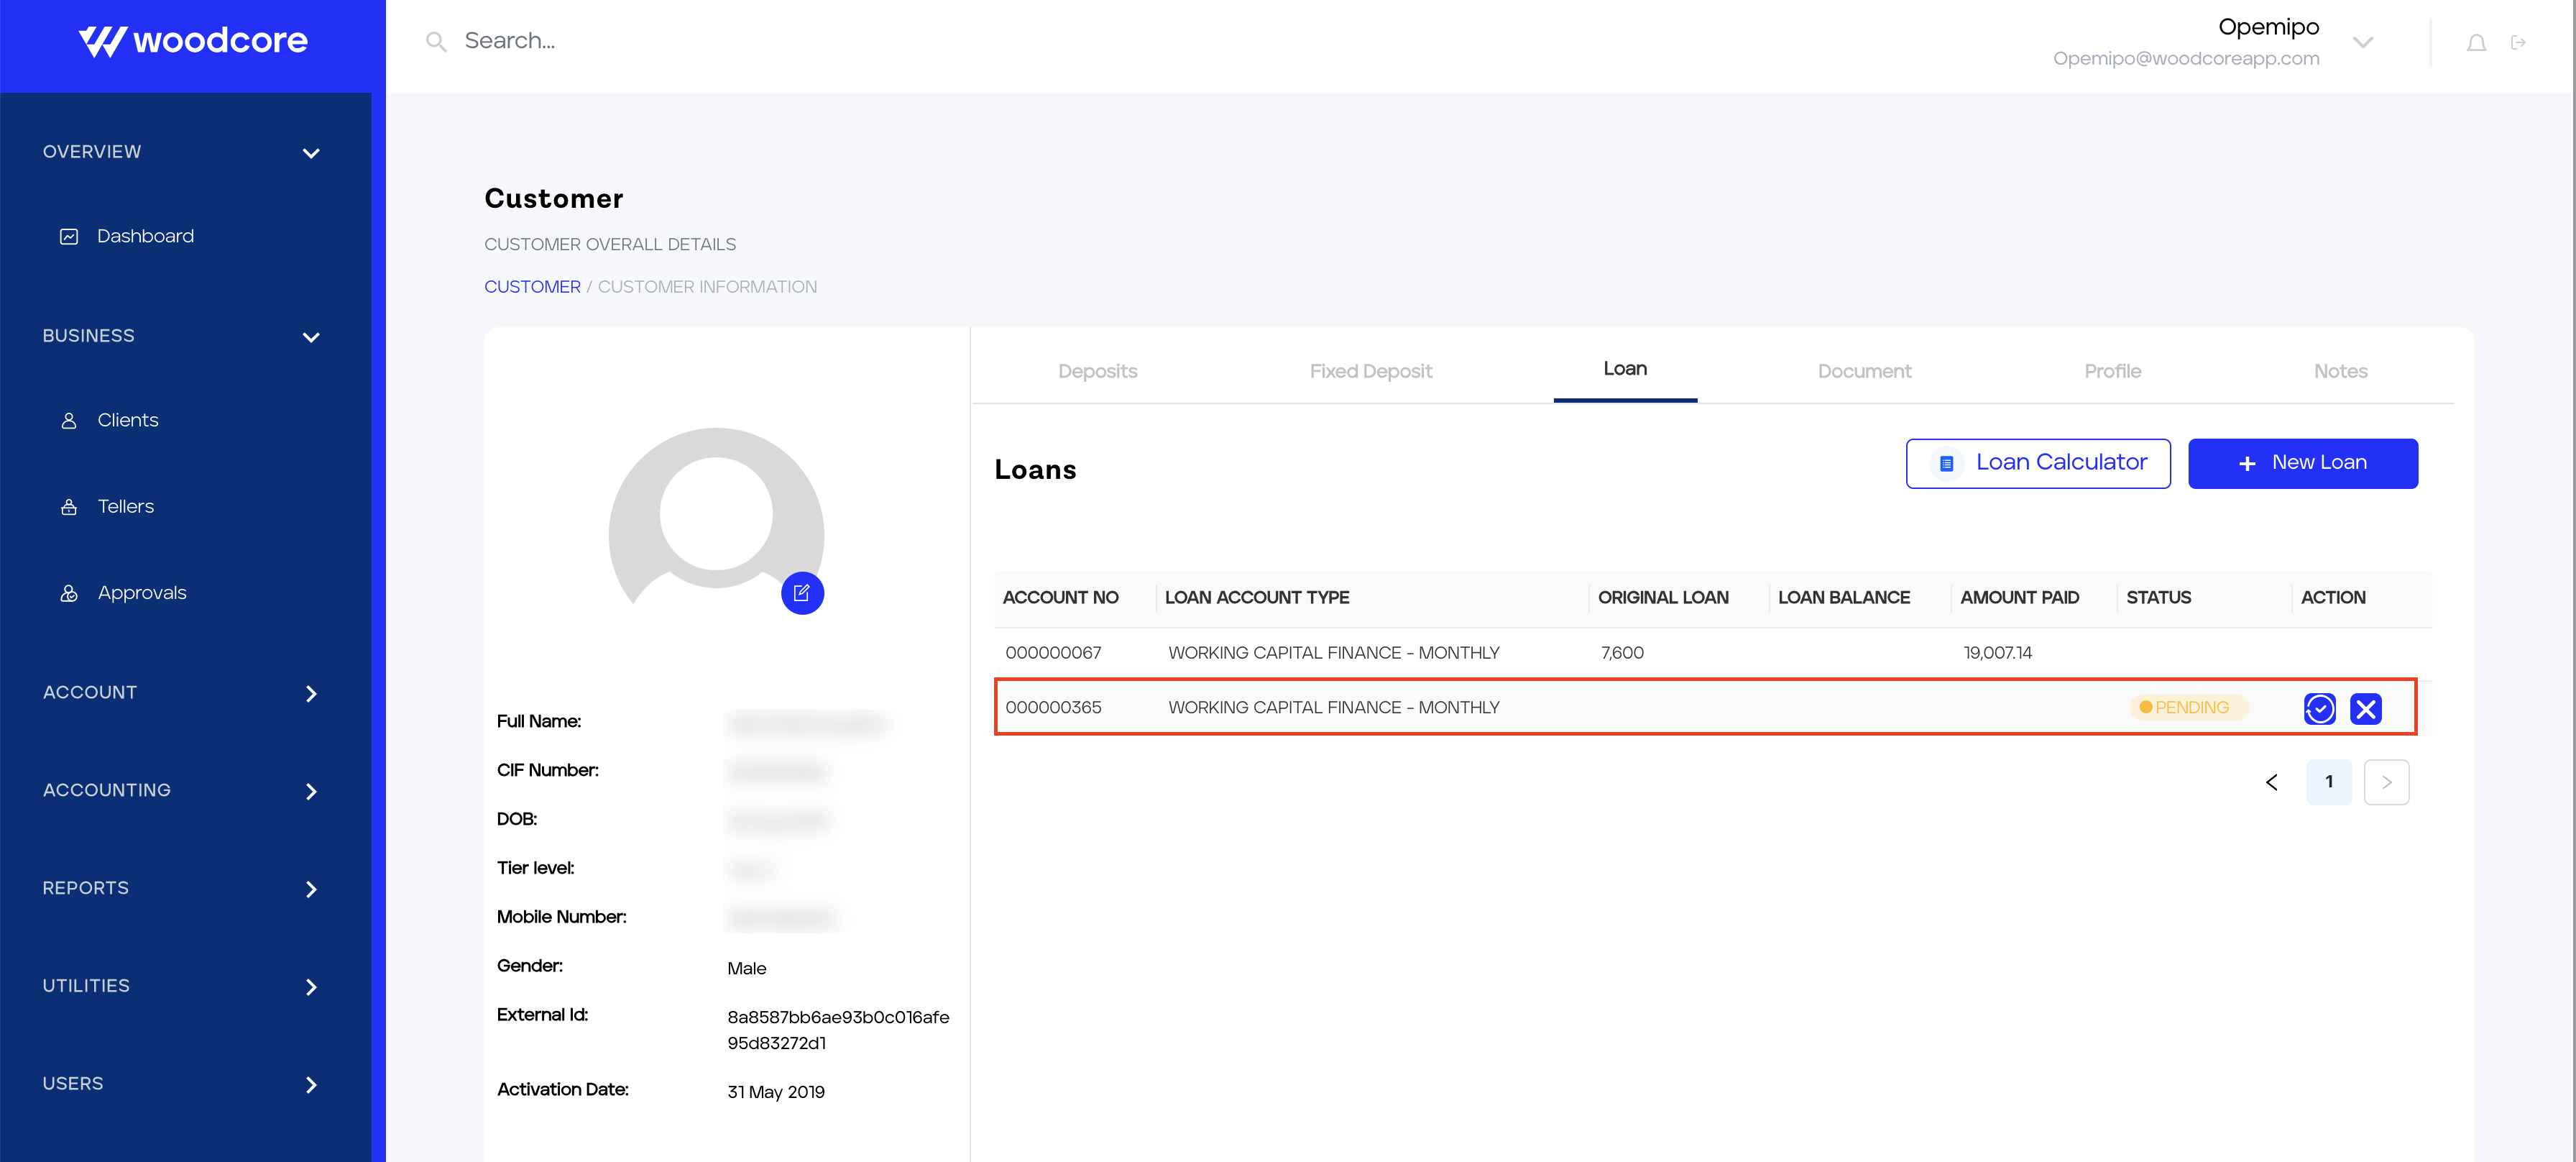Click the ACCOUNT NO column header

pos(1060,598)
